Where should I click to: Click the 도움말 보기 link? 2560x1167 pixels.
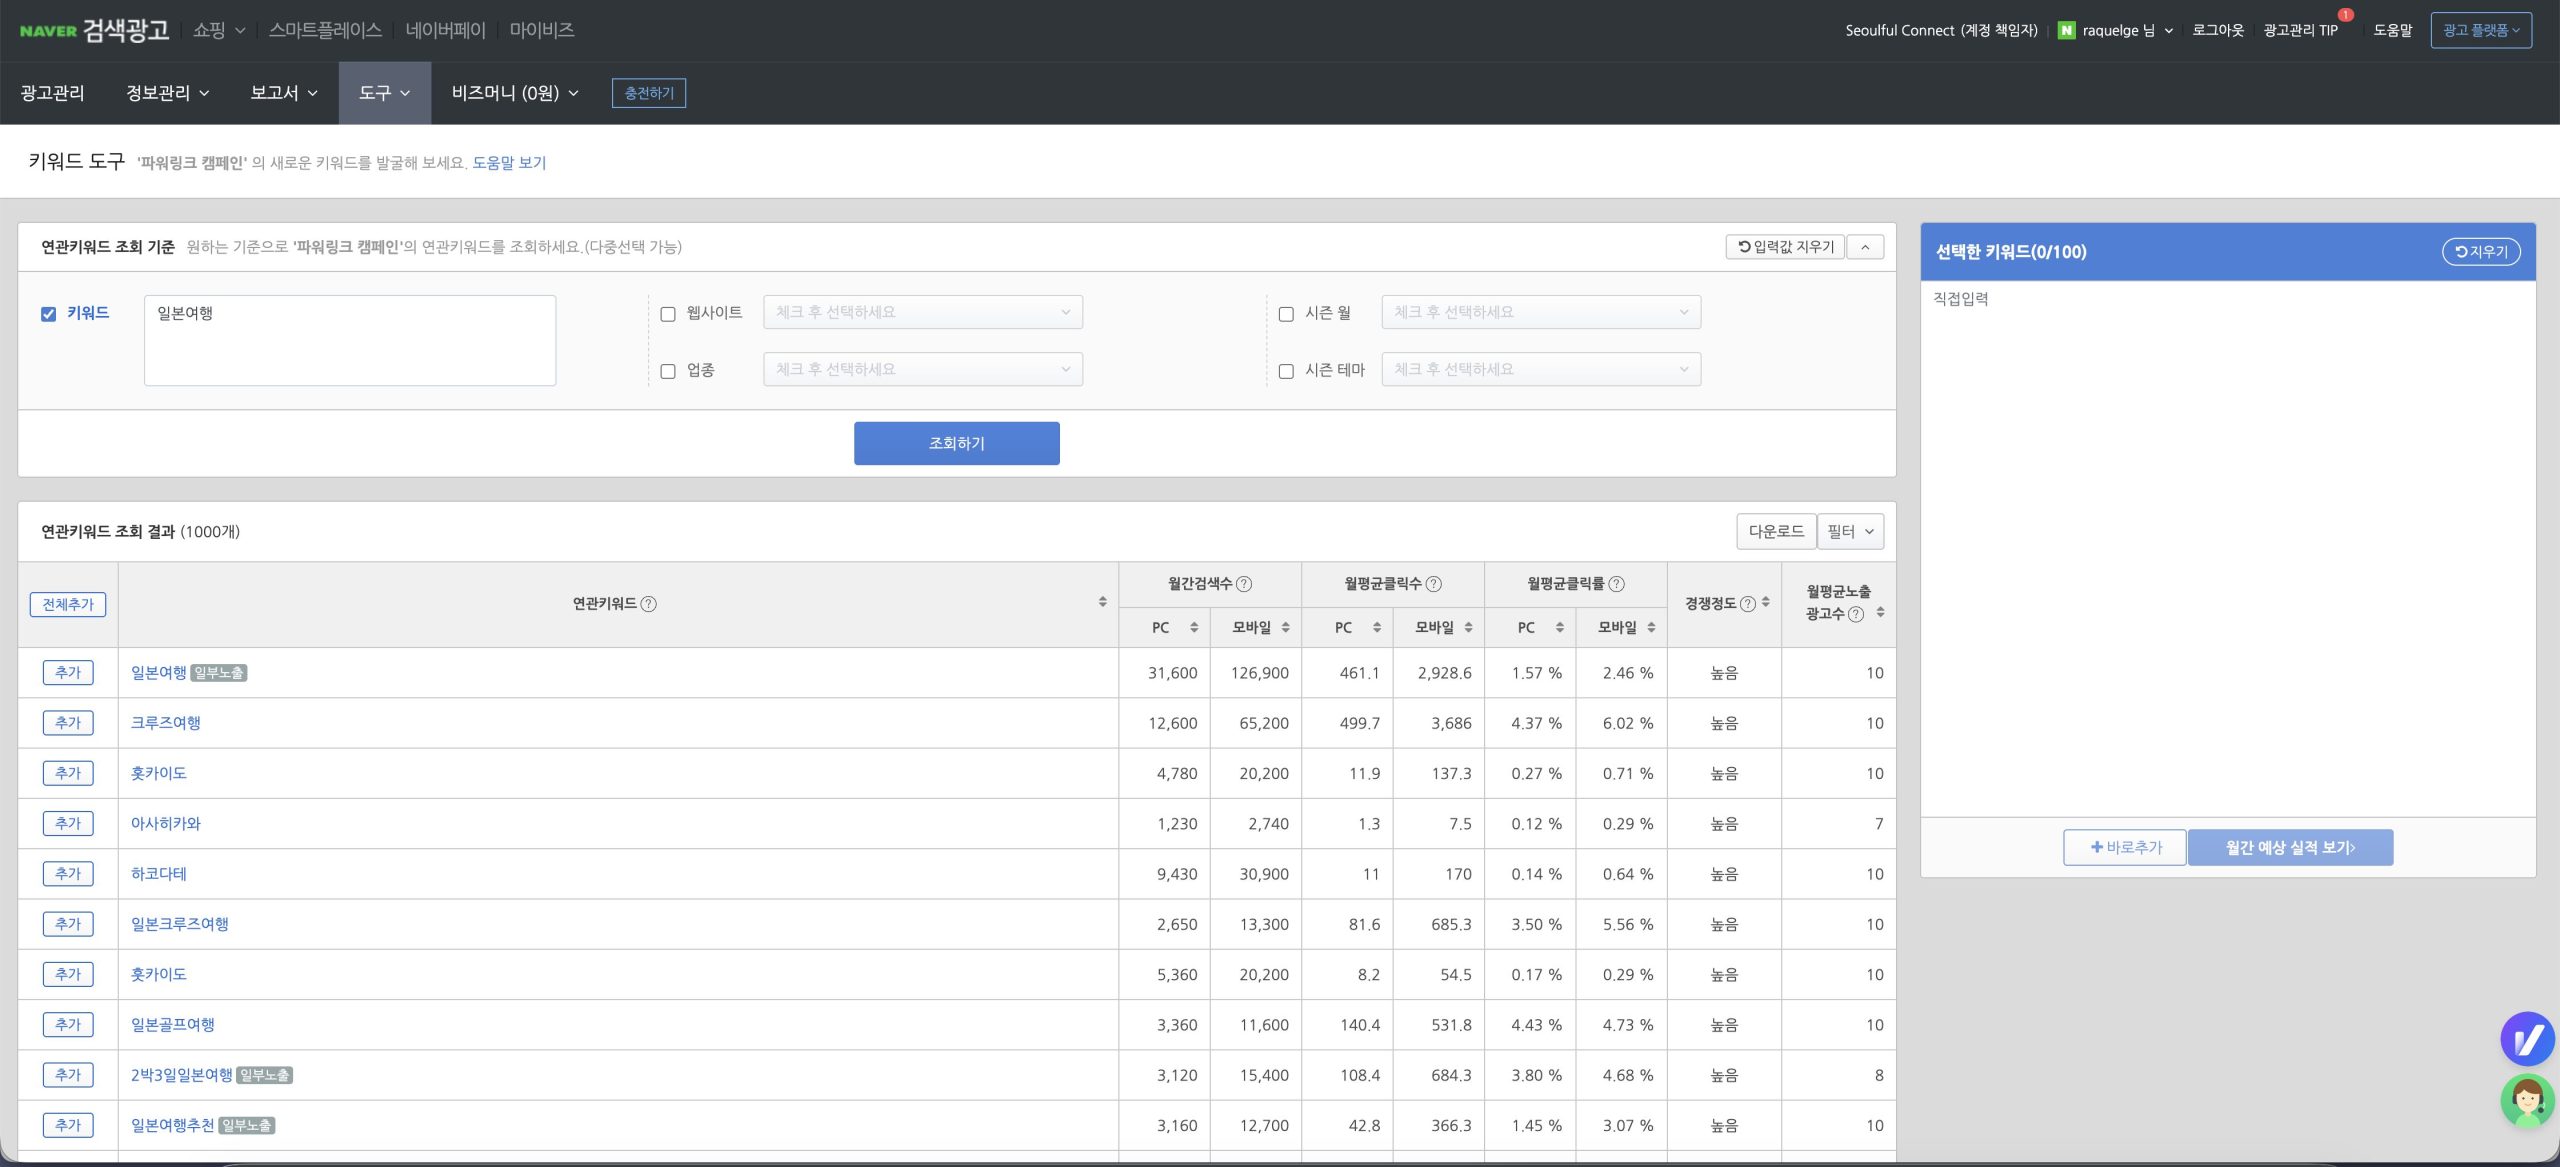509,163
